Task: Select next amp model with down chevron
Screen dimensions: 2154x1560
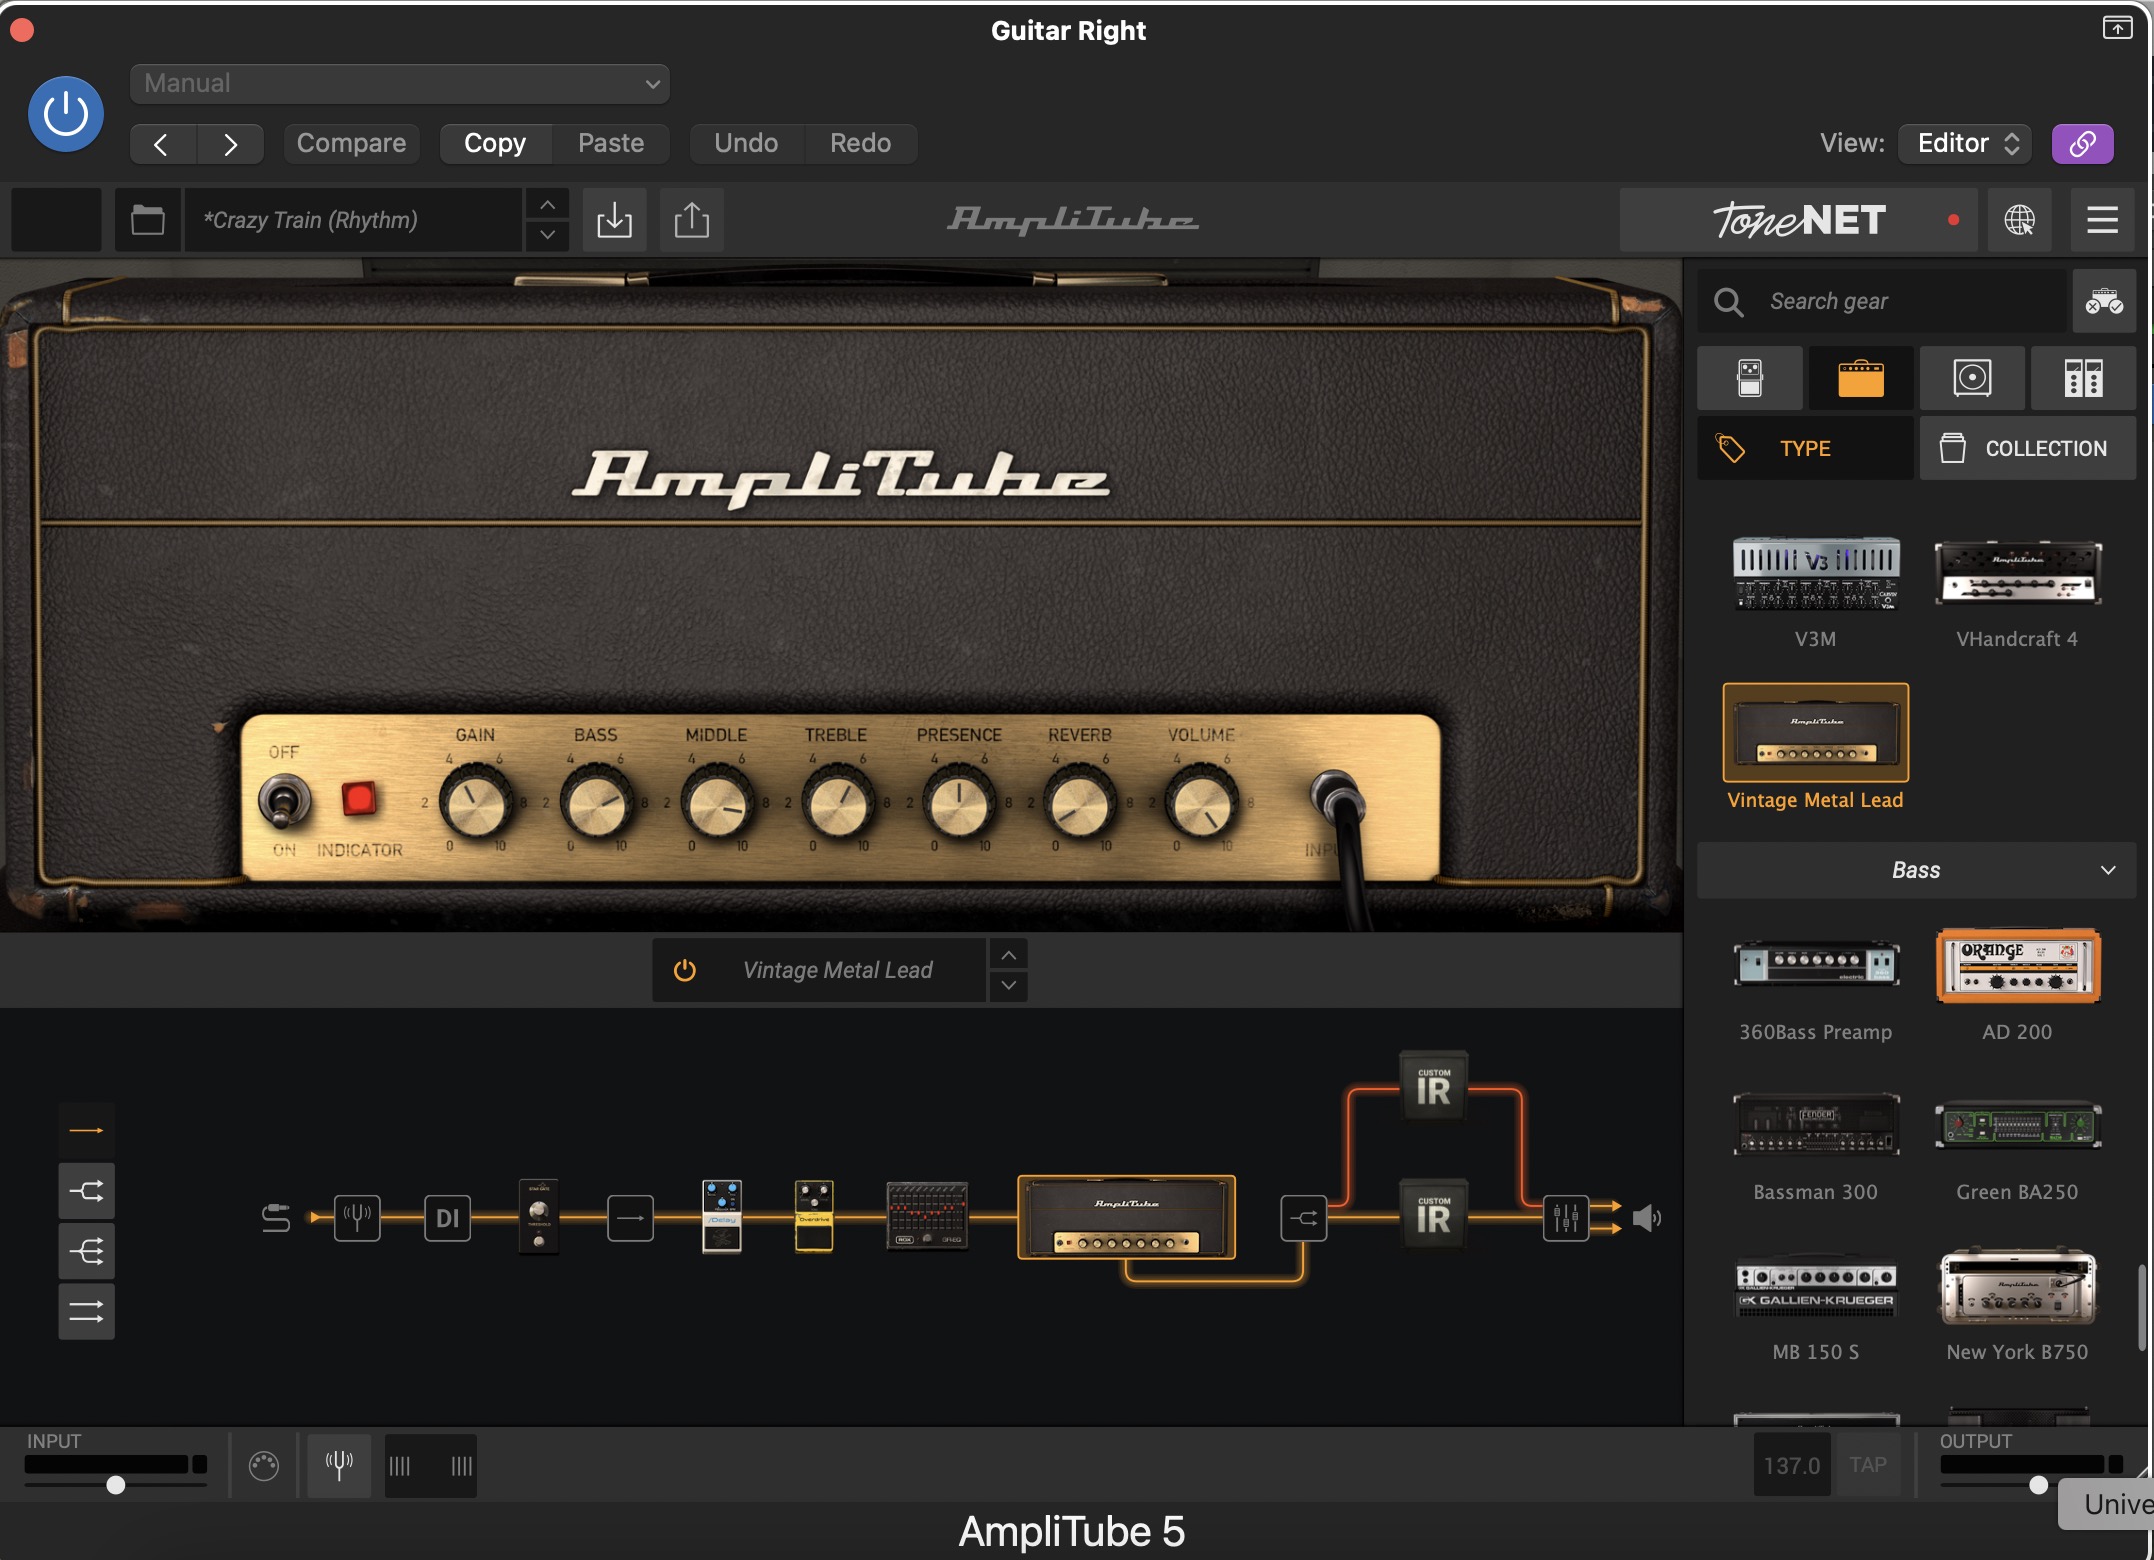Action: coord(1009,985)
